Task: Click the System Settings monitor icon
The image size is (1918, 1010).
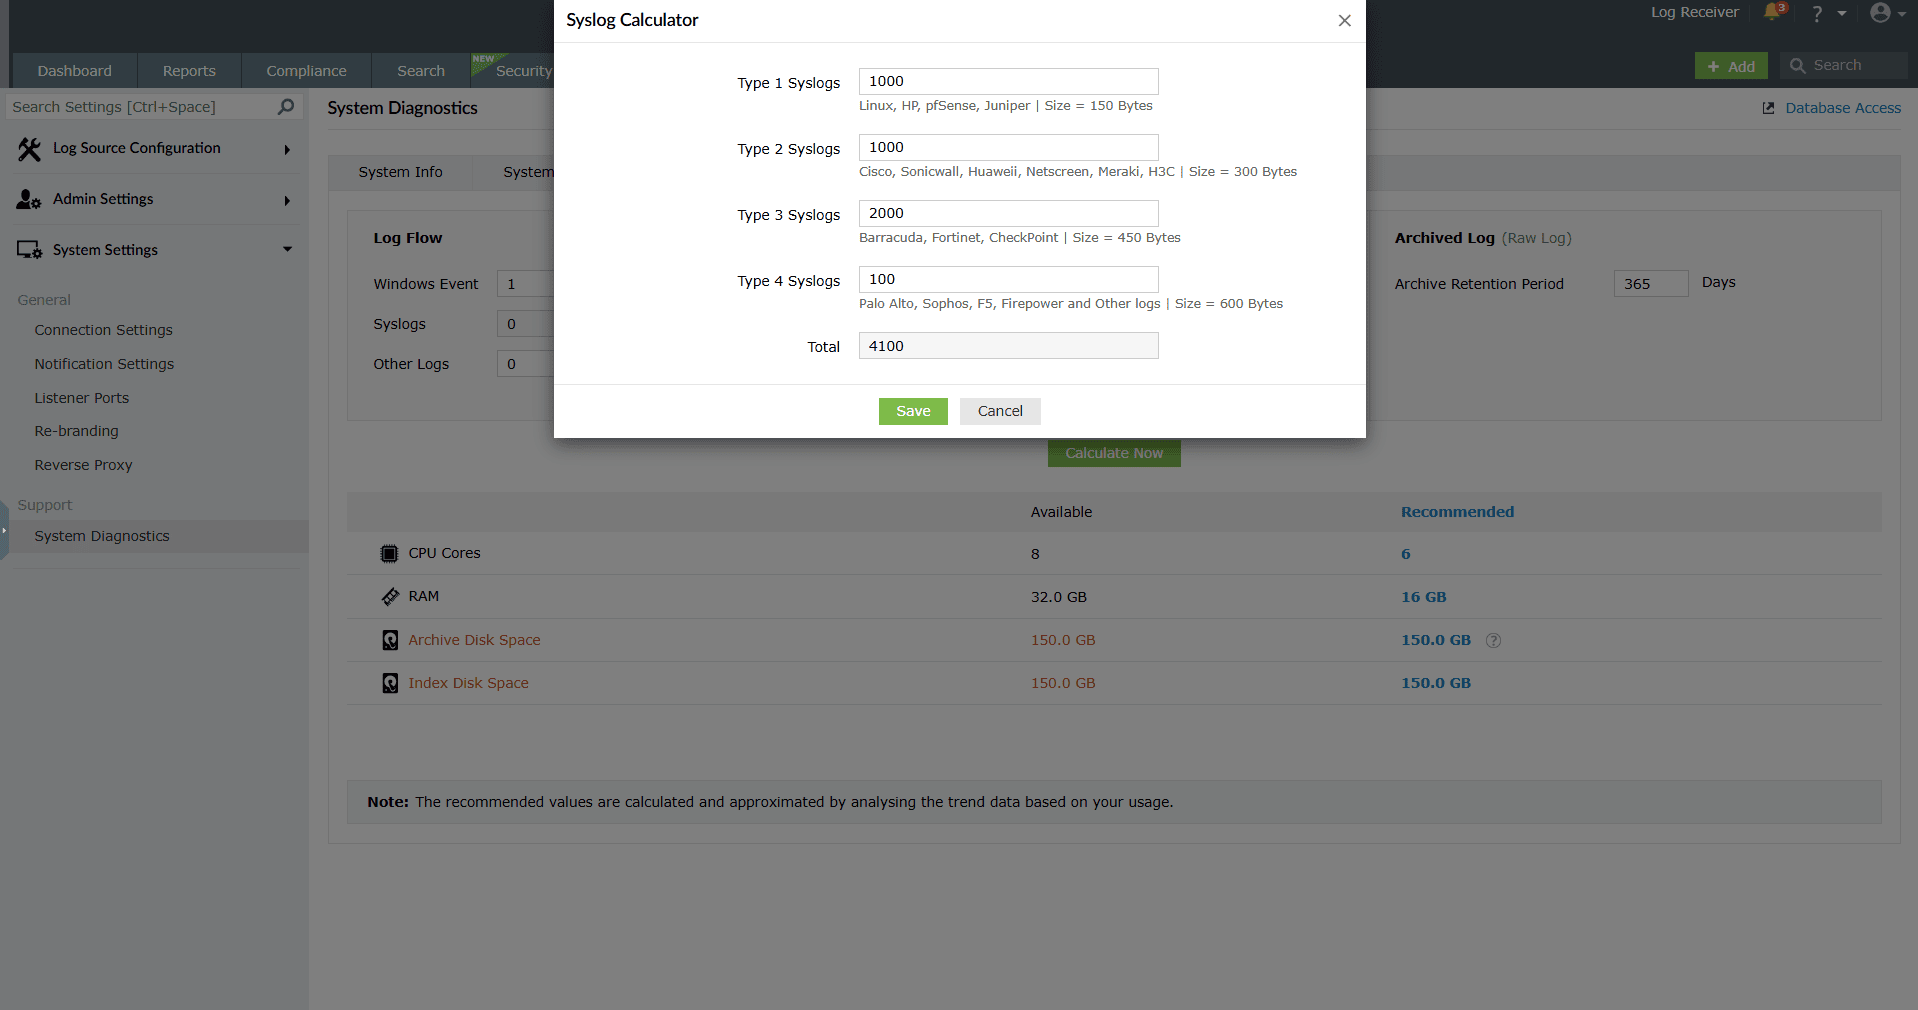Action: 29,250
